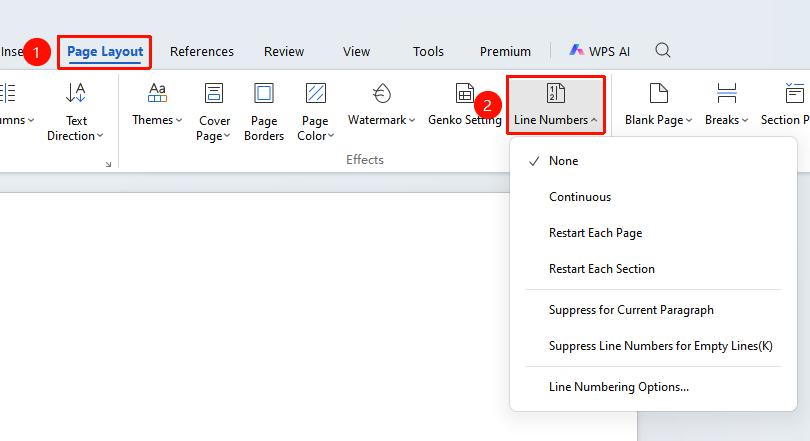The width and height of the screenshot is (810, 441).
Task: Click the Text Direction icon
Action: [x=76, y=93]
